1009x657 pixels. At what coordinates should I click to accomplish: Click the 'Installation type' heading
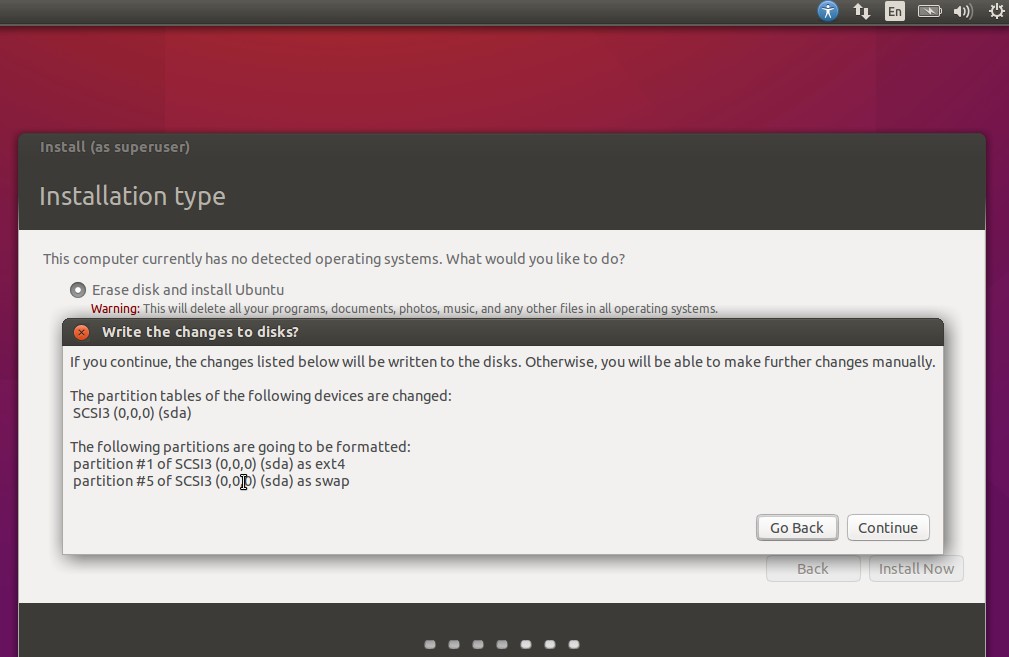(x=133, y=196)
